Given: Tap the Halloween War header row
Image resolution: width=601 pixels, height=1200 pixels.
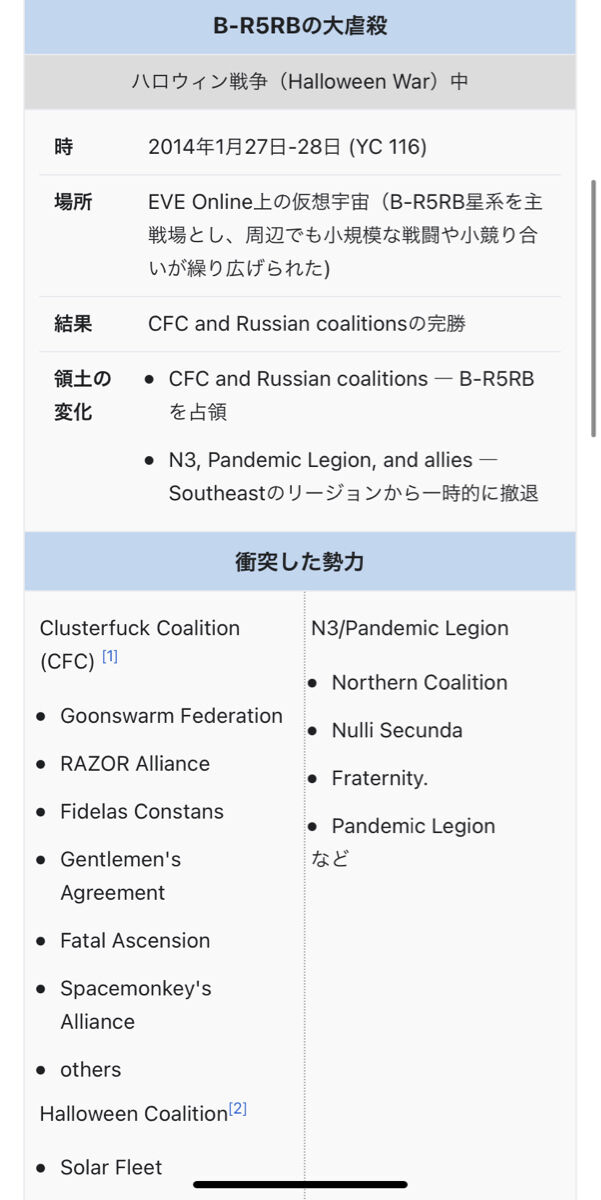Looking at the screenshot, I should 300,82.
